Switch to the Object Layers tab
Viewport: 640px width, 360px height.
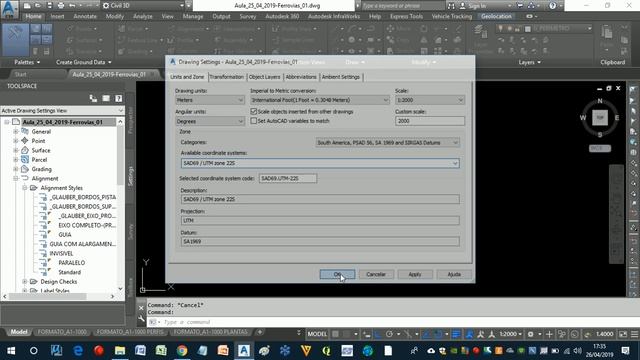[264, 77]
